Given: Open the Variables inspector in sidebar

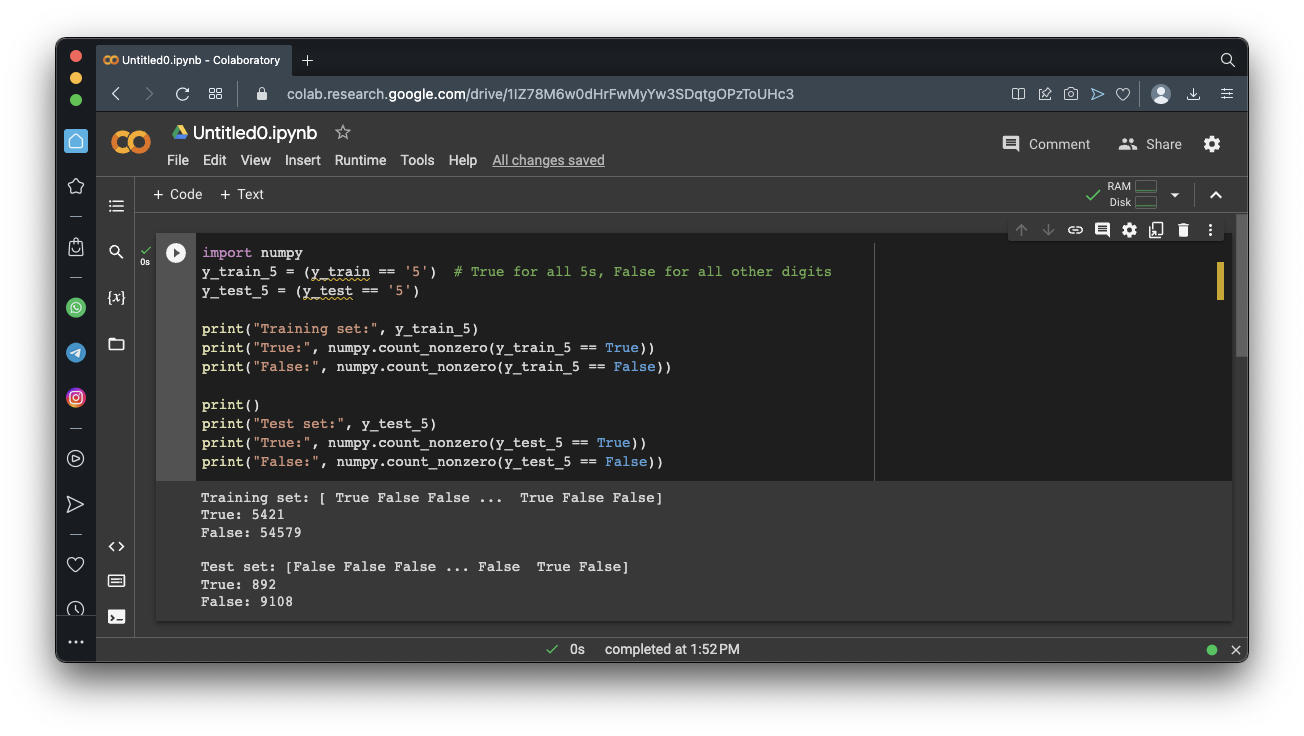Looking at the screenshot, I should coord(116,298).
